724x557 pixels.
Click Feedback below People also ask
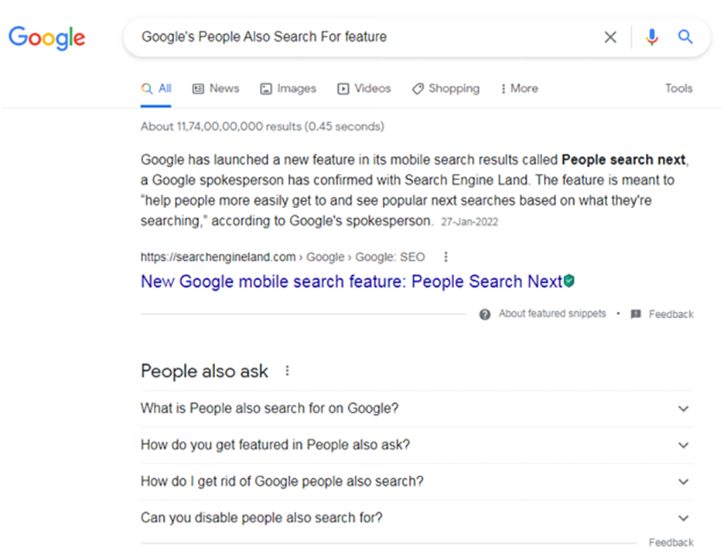pyautogui.click(x=671, y=542)
